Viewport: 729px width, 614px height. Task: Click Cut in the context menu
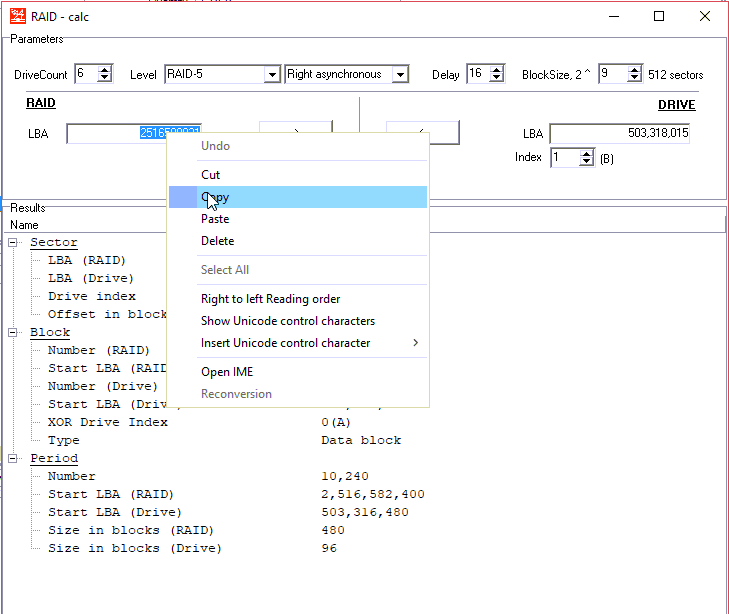pyautogui.click(x=211, y=175)
